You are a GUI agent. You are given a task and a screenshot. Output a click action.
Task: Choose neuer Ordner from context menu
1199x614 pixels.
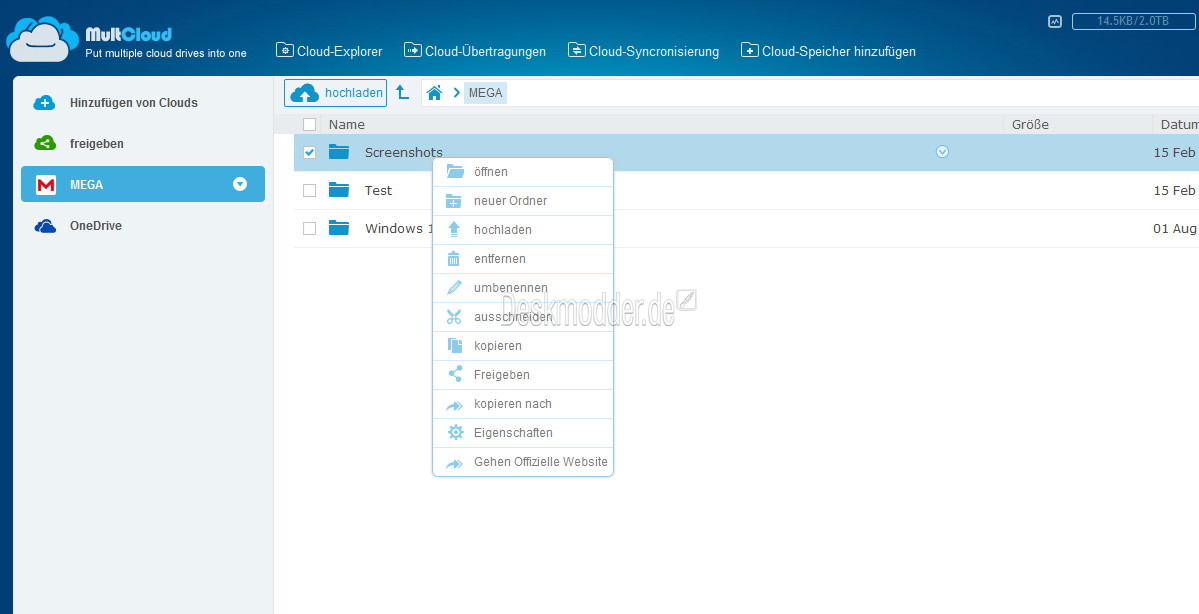pyautogui.click(x=523, y=201)
